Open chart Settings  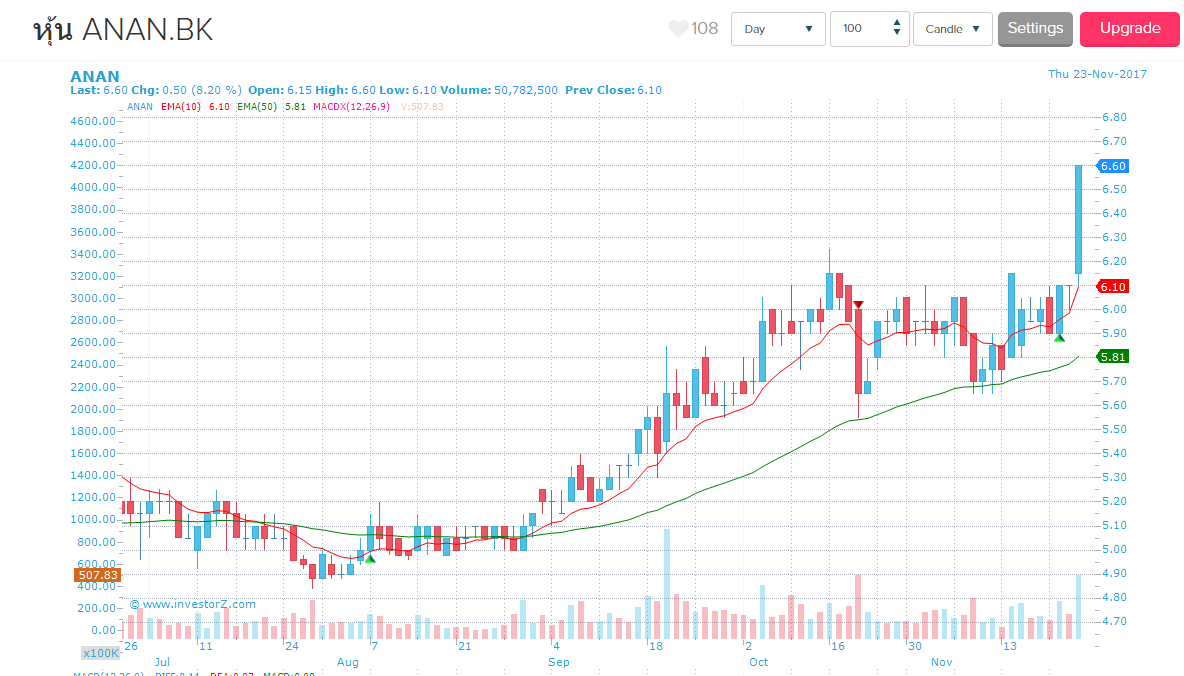click(x=1034, y=29)
